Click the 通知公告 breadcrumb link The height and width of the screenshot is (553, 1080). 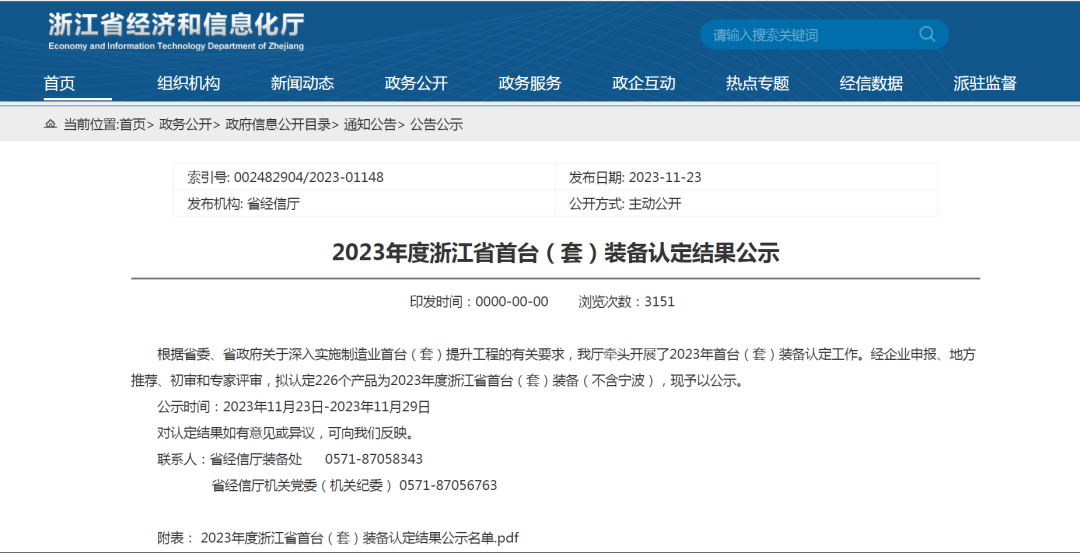tap(370, 125)
